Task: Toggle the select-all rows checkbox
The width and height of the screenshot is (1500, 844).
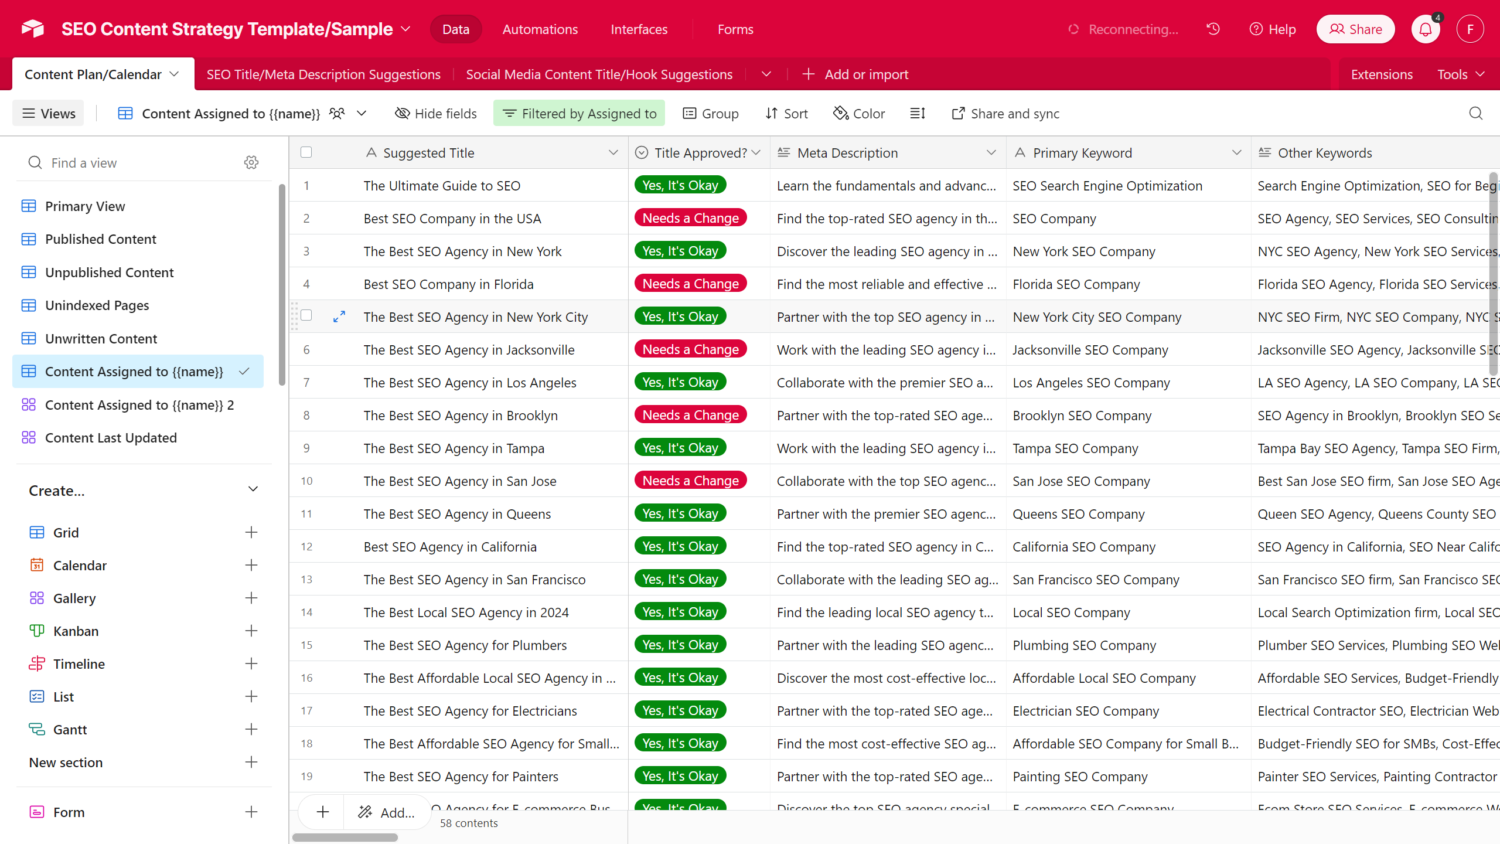Action: tap(306, 153)
